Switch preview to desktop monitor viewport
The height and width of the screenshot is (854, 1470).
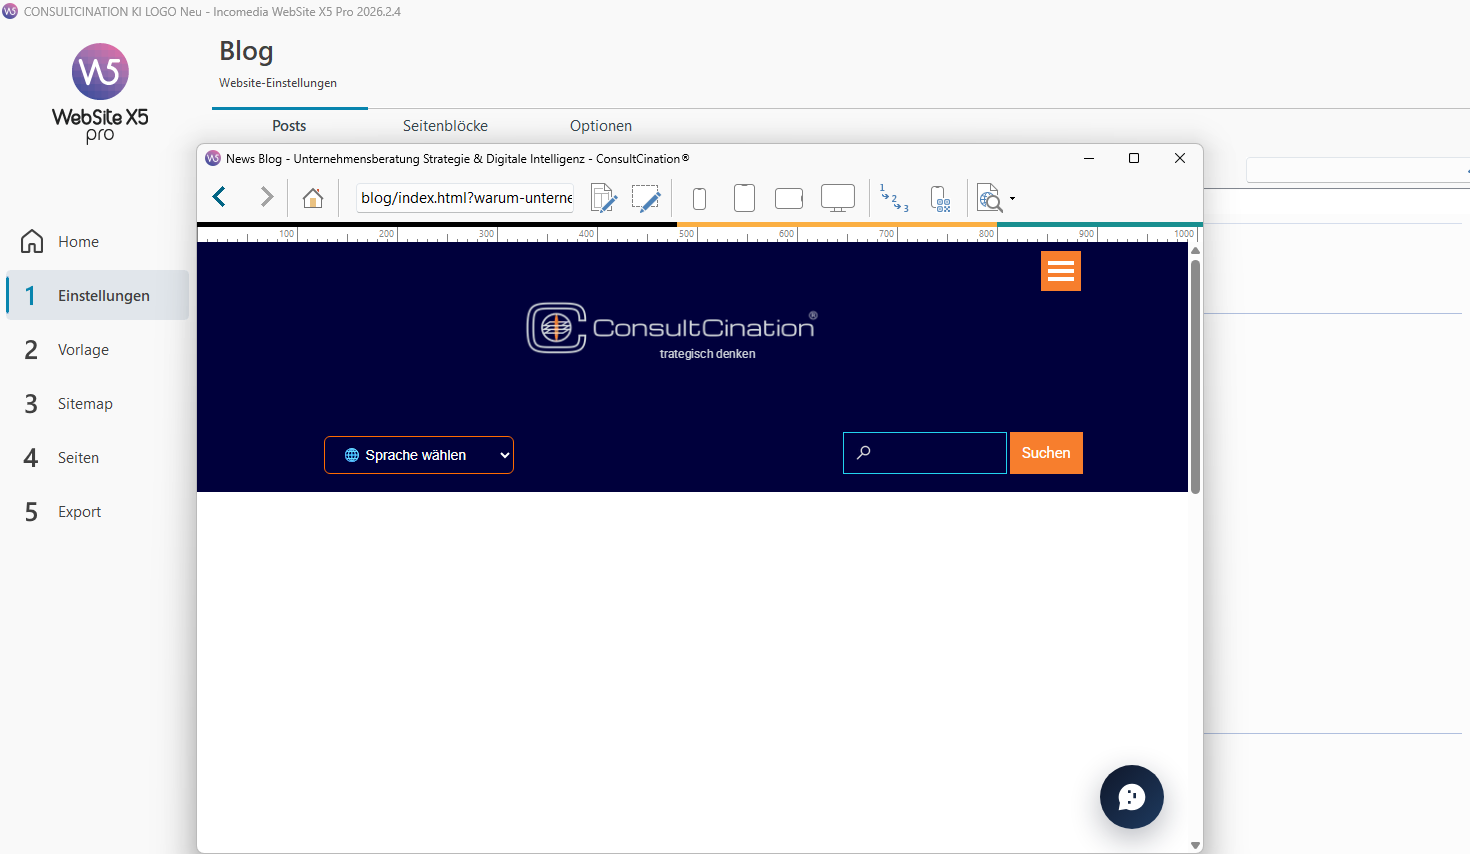pos(838,198)
